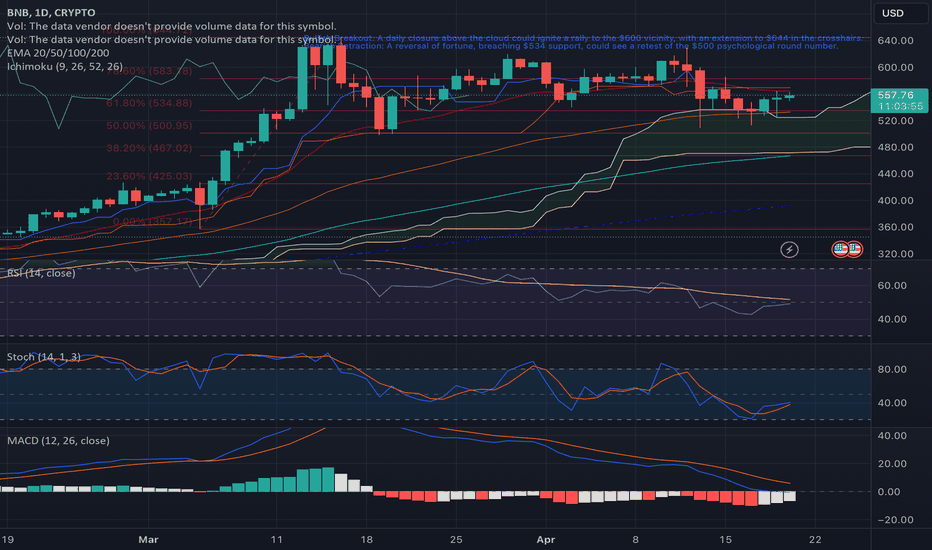Click the current price tag 557.76
Viewport: 932px width, 550px height.
click(895, 95)
